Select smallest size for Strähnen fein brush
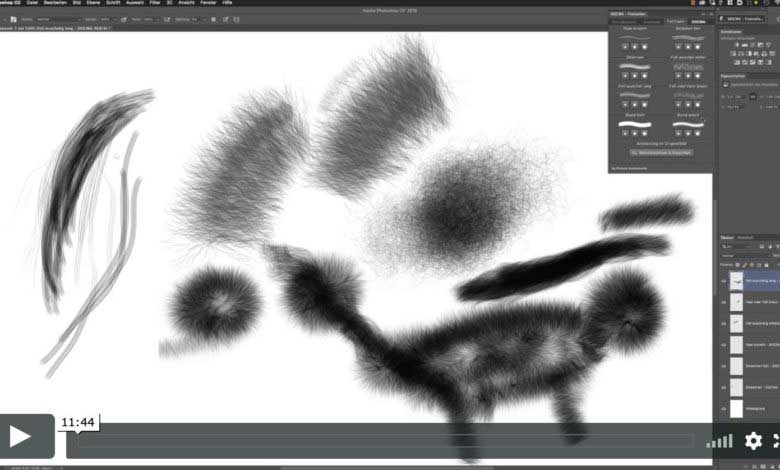This screenshot has height=470, width=780. point(678,47)
